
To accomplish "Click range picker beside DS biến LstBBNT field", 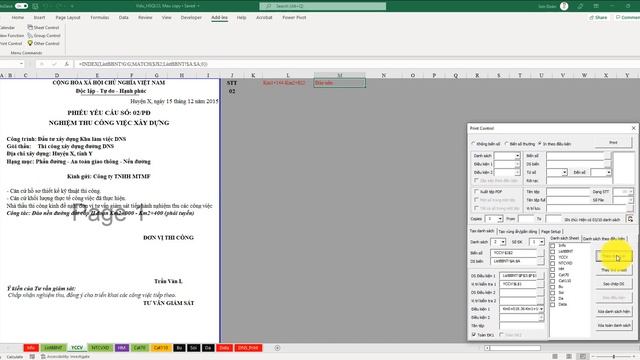I will [541, 261].
